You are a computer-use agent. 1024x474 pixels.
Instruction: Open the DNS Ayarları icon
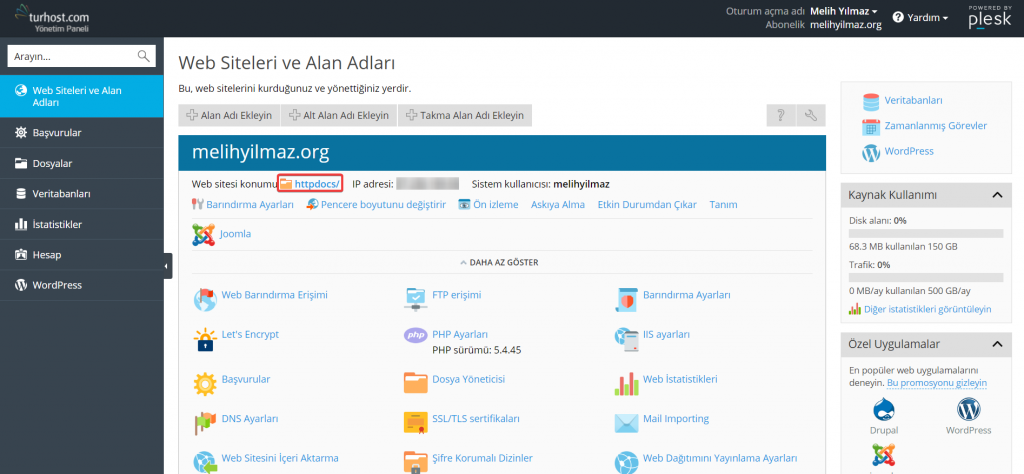tap(205, 421)
